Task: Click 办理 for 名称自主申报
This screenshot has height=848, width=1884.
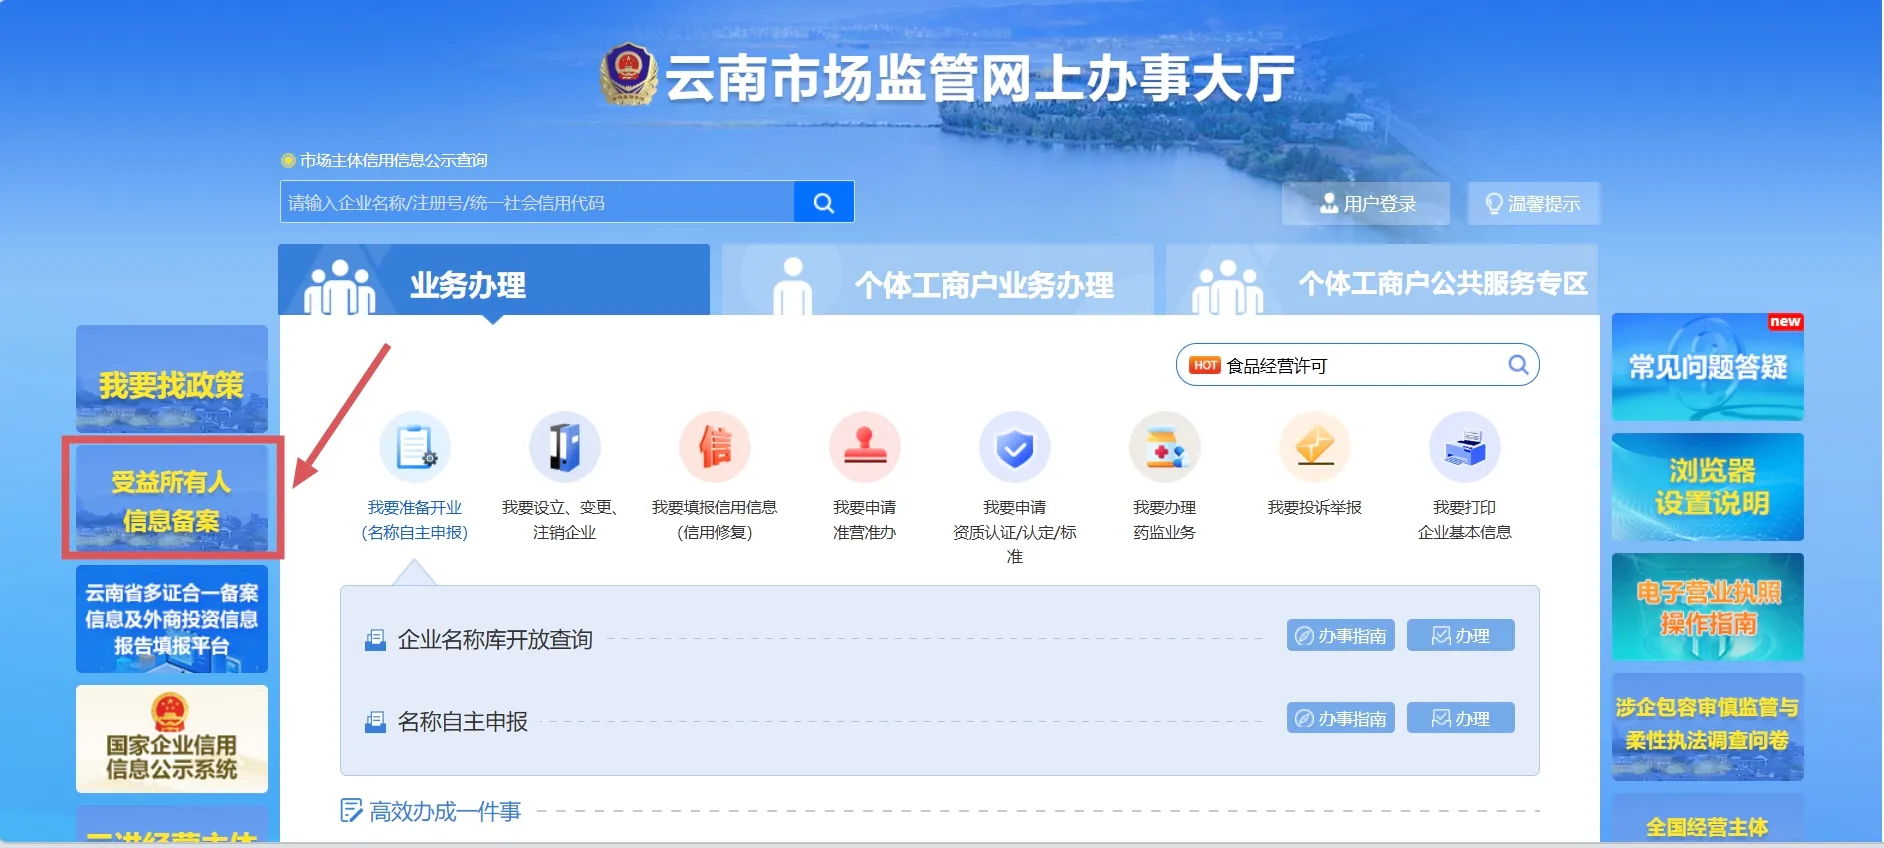Action: 1460,718
